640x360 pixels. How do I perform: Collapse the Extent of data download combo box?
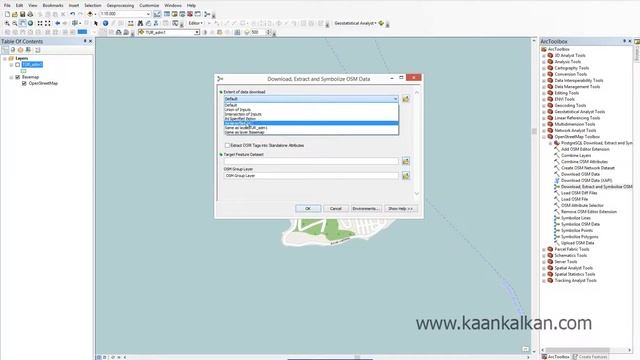pyautogui.click(x=395, y=99)
